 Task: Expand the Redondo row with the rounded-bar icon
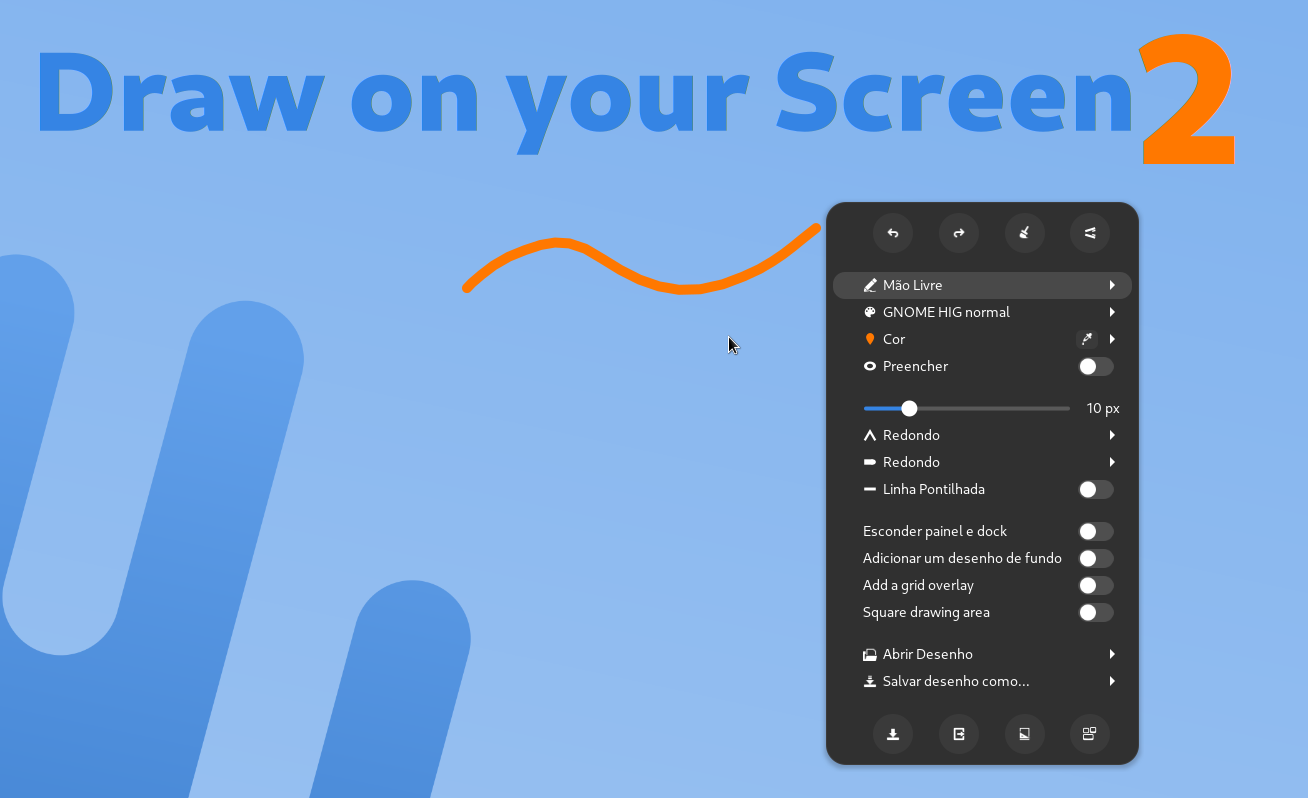982,462
